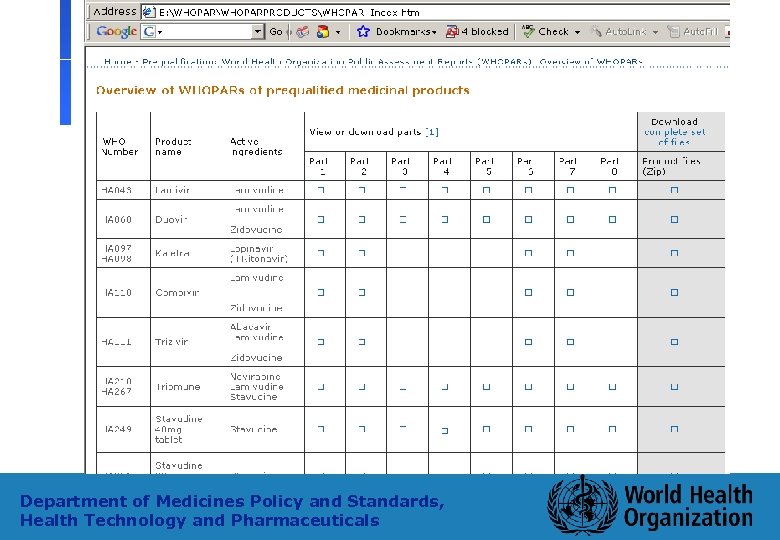Select the HA060 WHO number cell
The width and height of the screenshot is (780, 540).
[x=118, y=219]
